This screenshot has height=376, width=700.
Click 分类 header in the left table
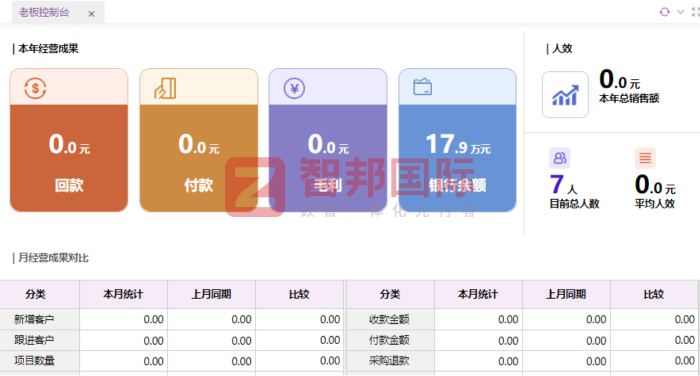35,294
